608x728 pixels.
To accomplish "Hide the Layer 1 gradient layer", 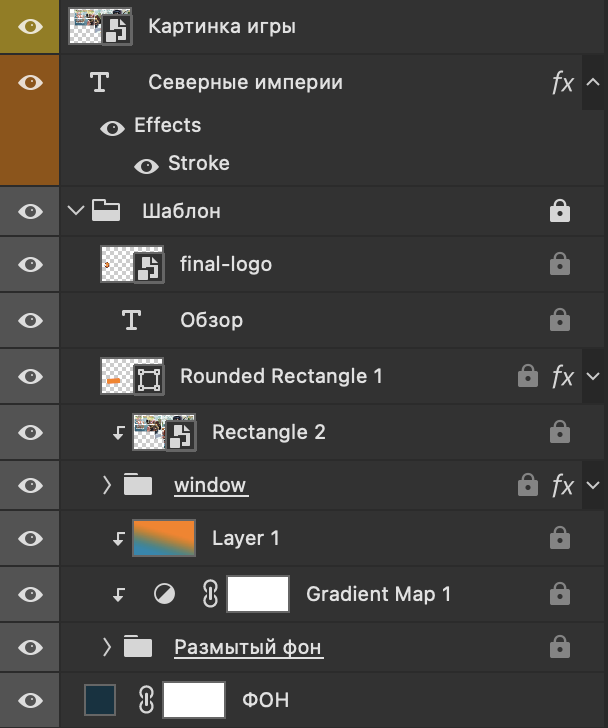I will (x=31, y=539).
